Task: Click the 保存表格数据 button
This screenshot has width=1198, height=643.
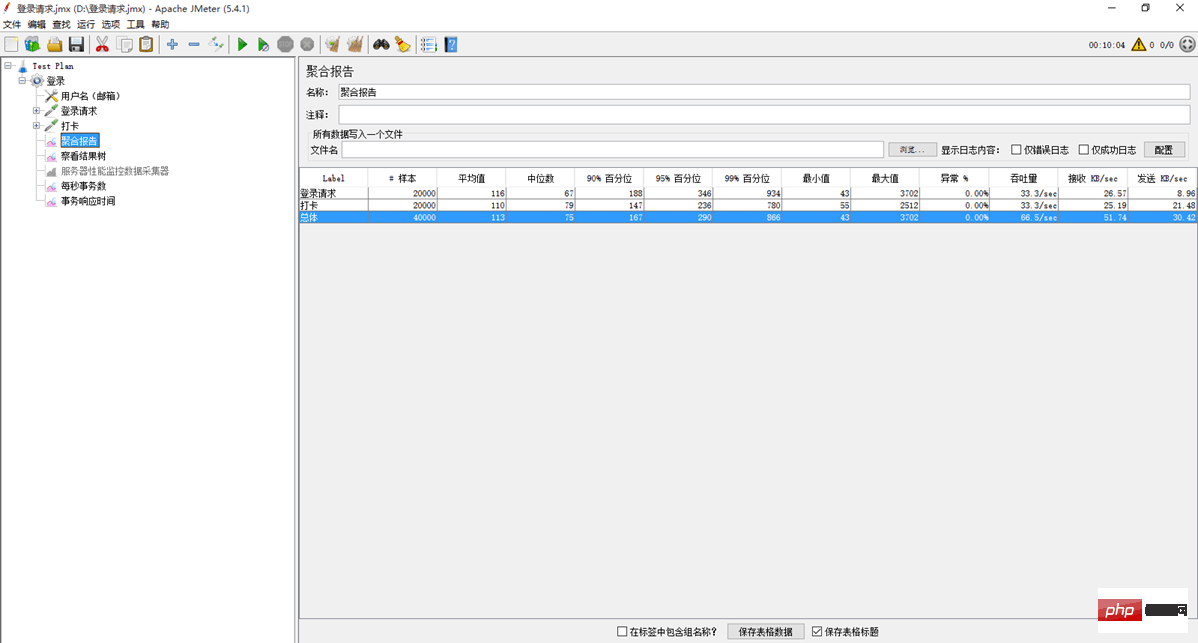Action: click(x=767, y=631)
